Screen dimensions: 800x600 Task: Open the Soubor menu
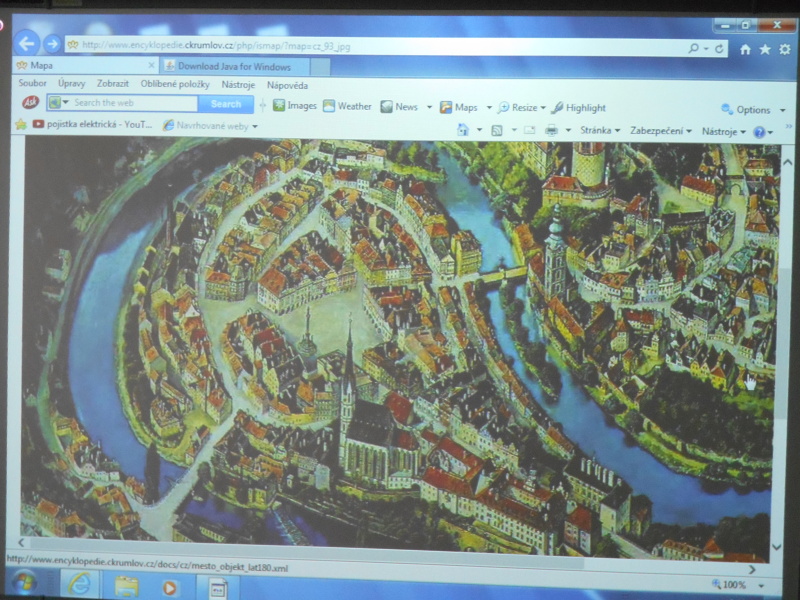tap(32, 83)
